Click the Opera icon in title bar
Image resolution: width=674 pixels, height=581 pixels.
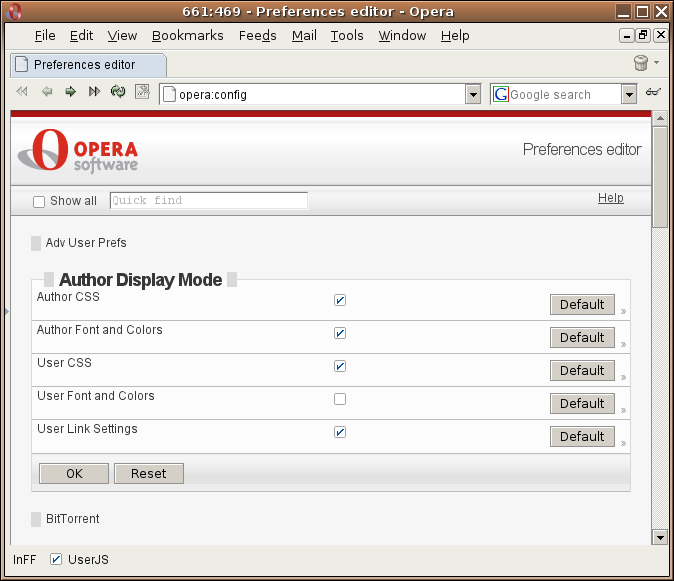[14, 11]
